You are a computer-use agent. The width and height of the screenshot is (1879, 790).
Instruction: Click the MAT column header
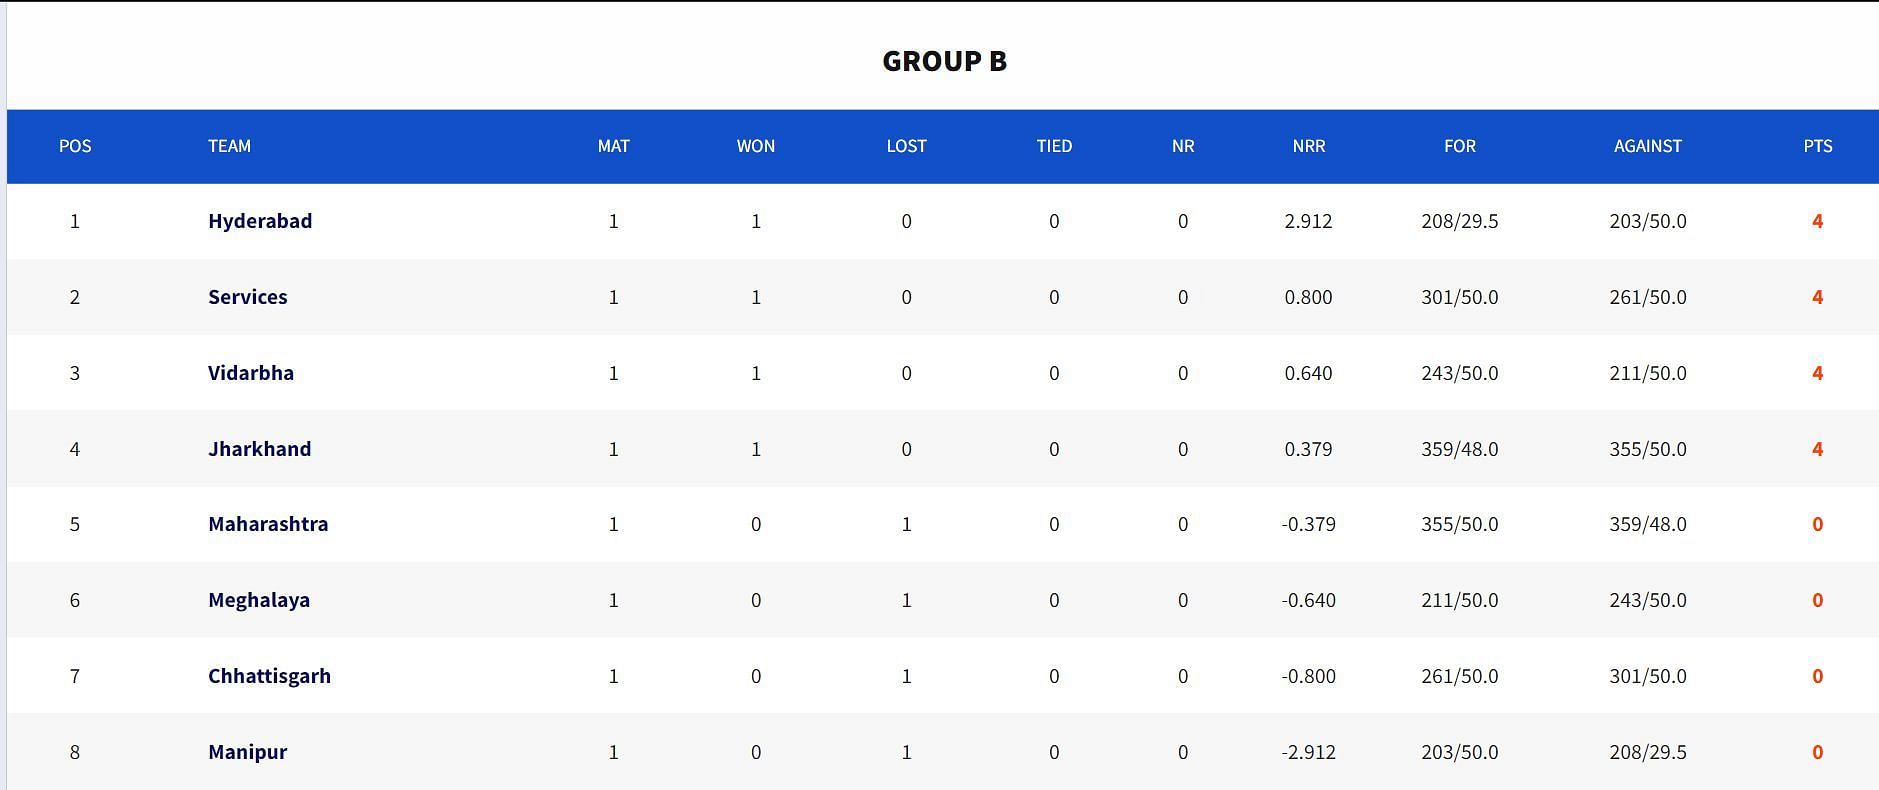point(613,146)
